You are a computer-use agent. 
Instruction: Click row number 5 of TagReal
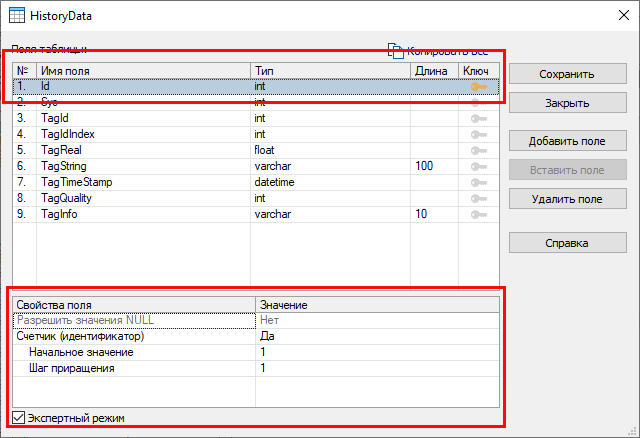[24, 150]
